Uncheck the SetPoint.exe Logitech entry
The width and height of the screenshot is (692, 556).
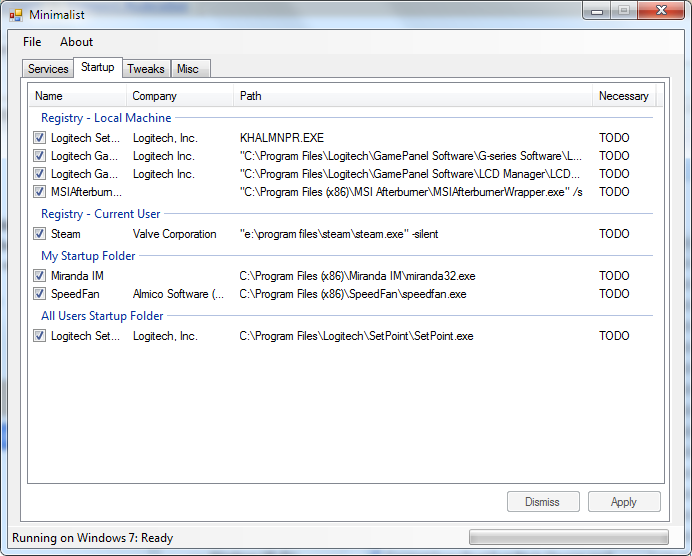[x=39, y=336]
